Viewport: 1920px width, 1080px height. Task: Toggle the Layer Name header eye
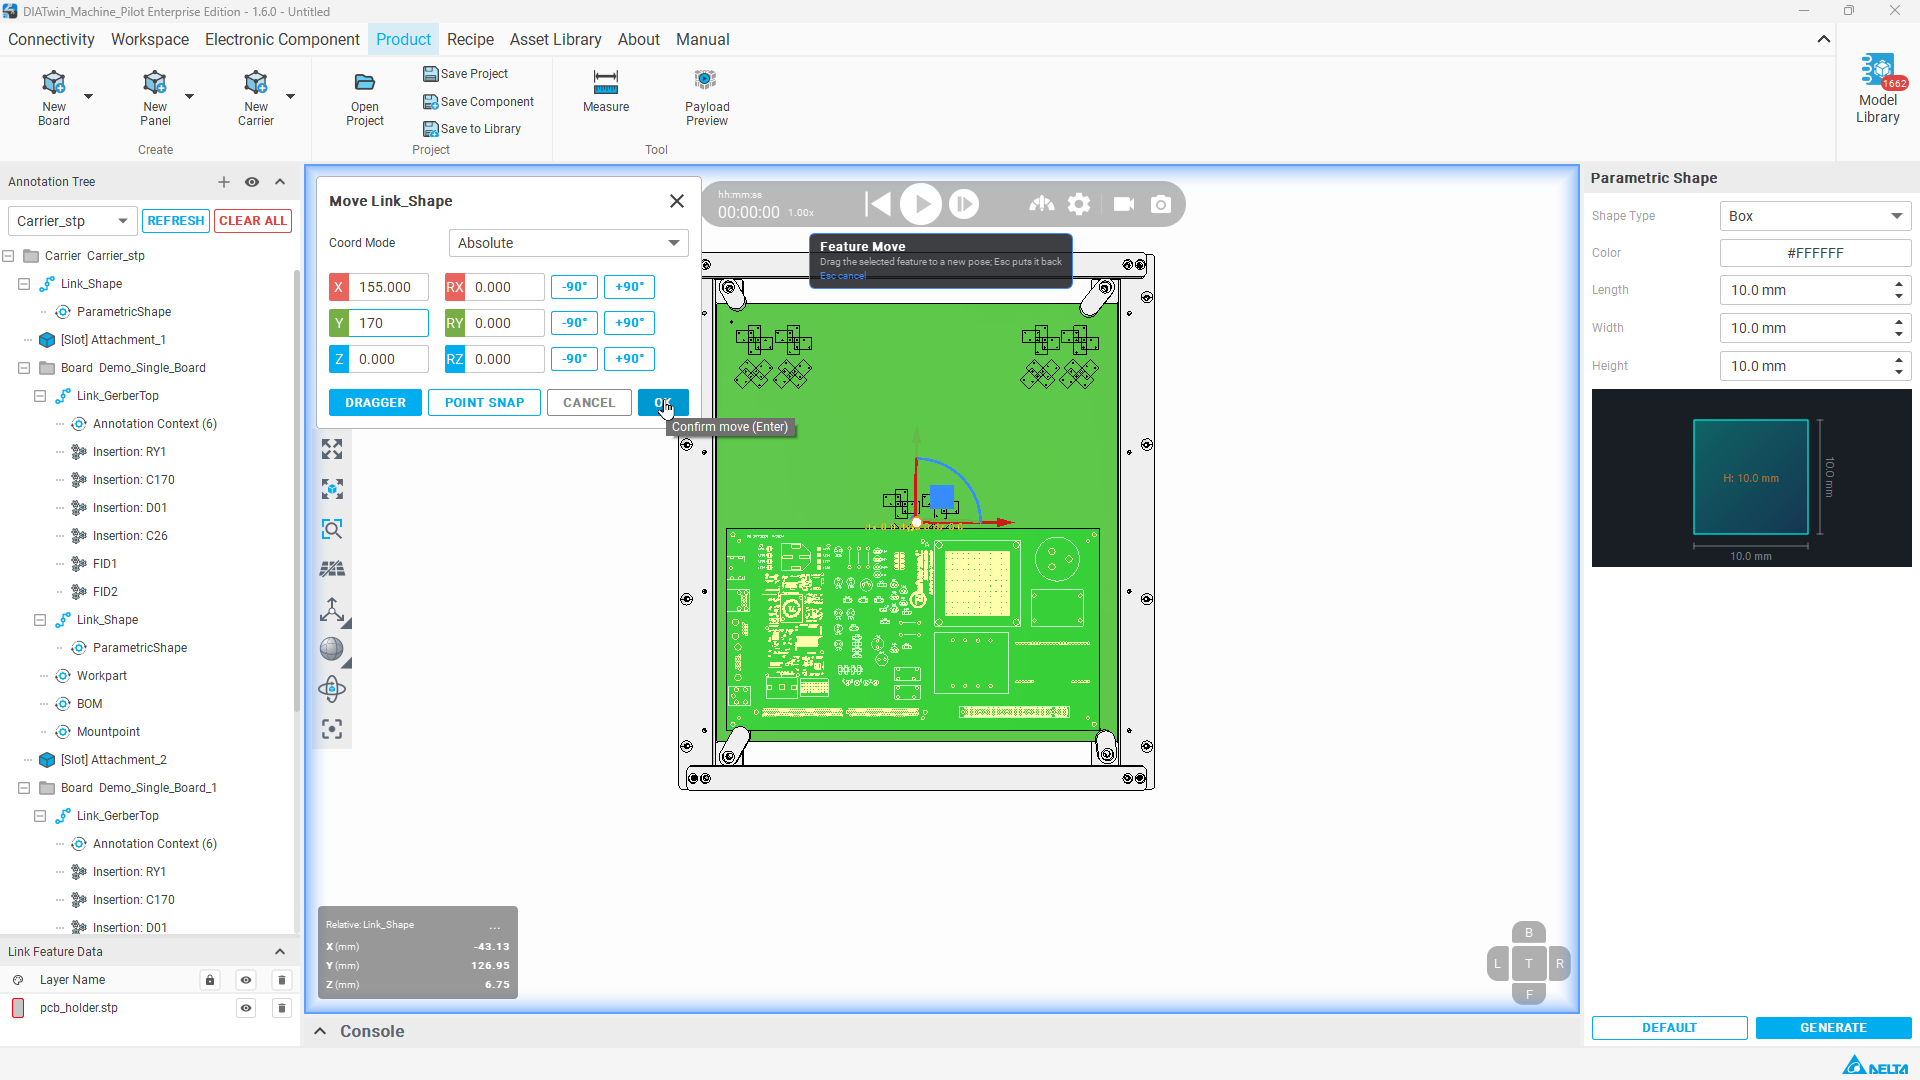246,980
